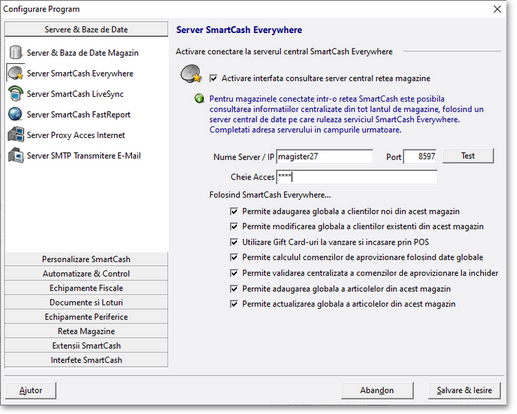The height and width of the screenshot is (414, 517).
Task: Click the Abandon button
Action: point(377,390)
